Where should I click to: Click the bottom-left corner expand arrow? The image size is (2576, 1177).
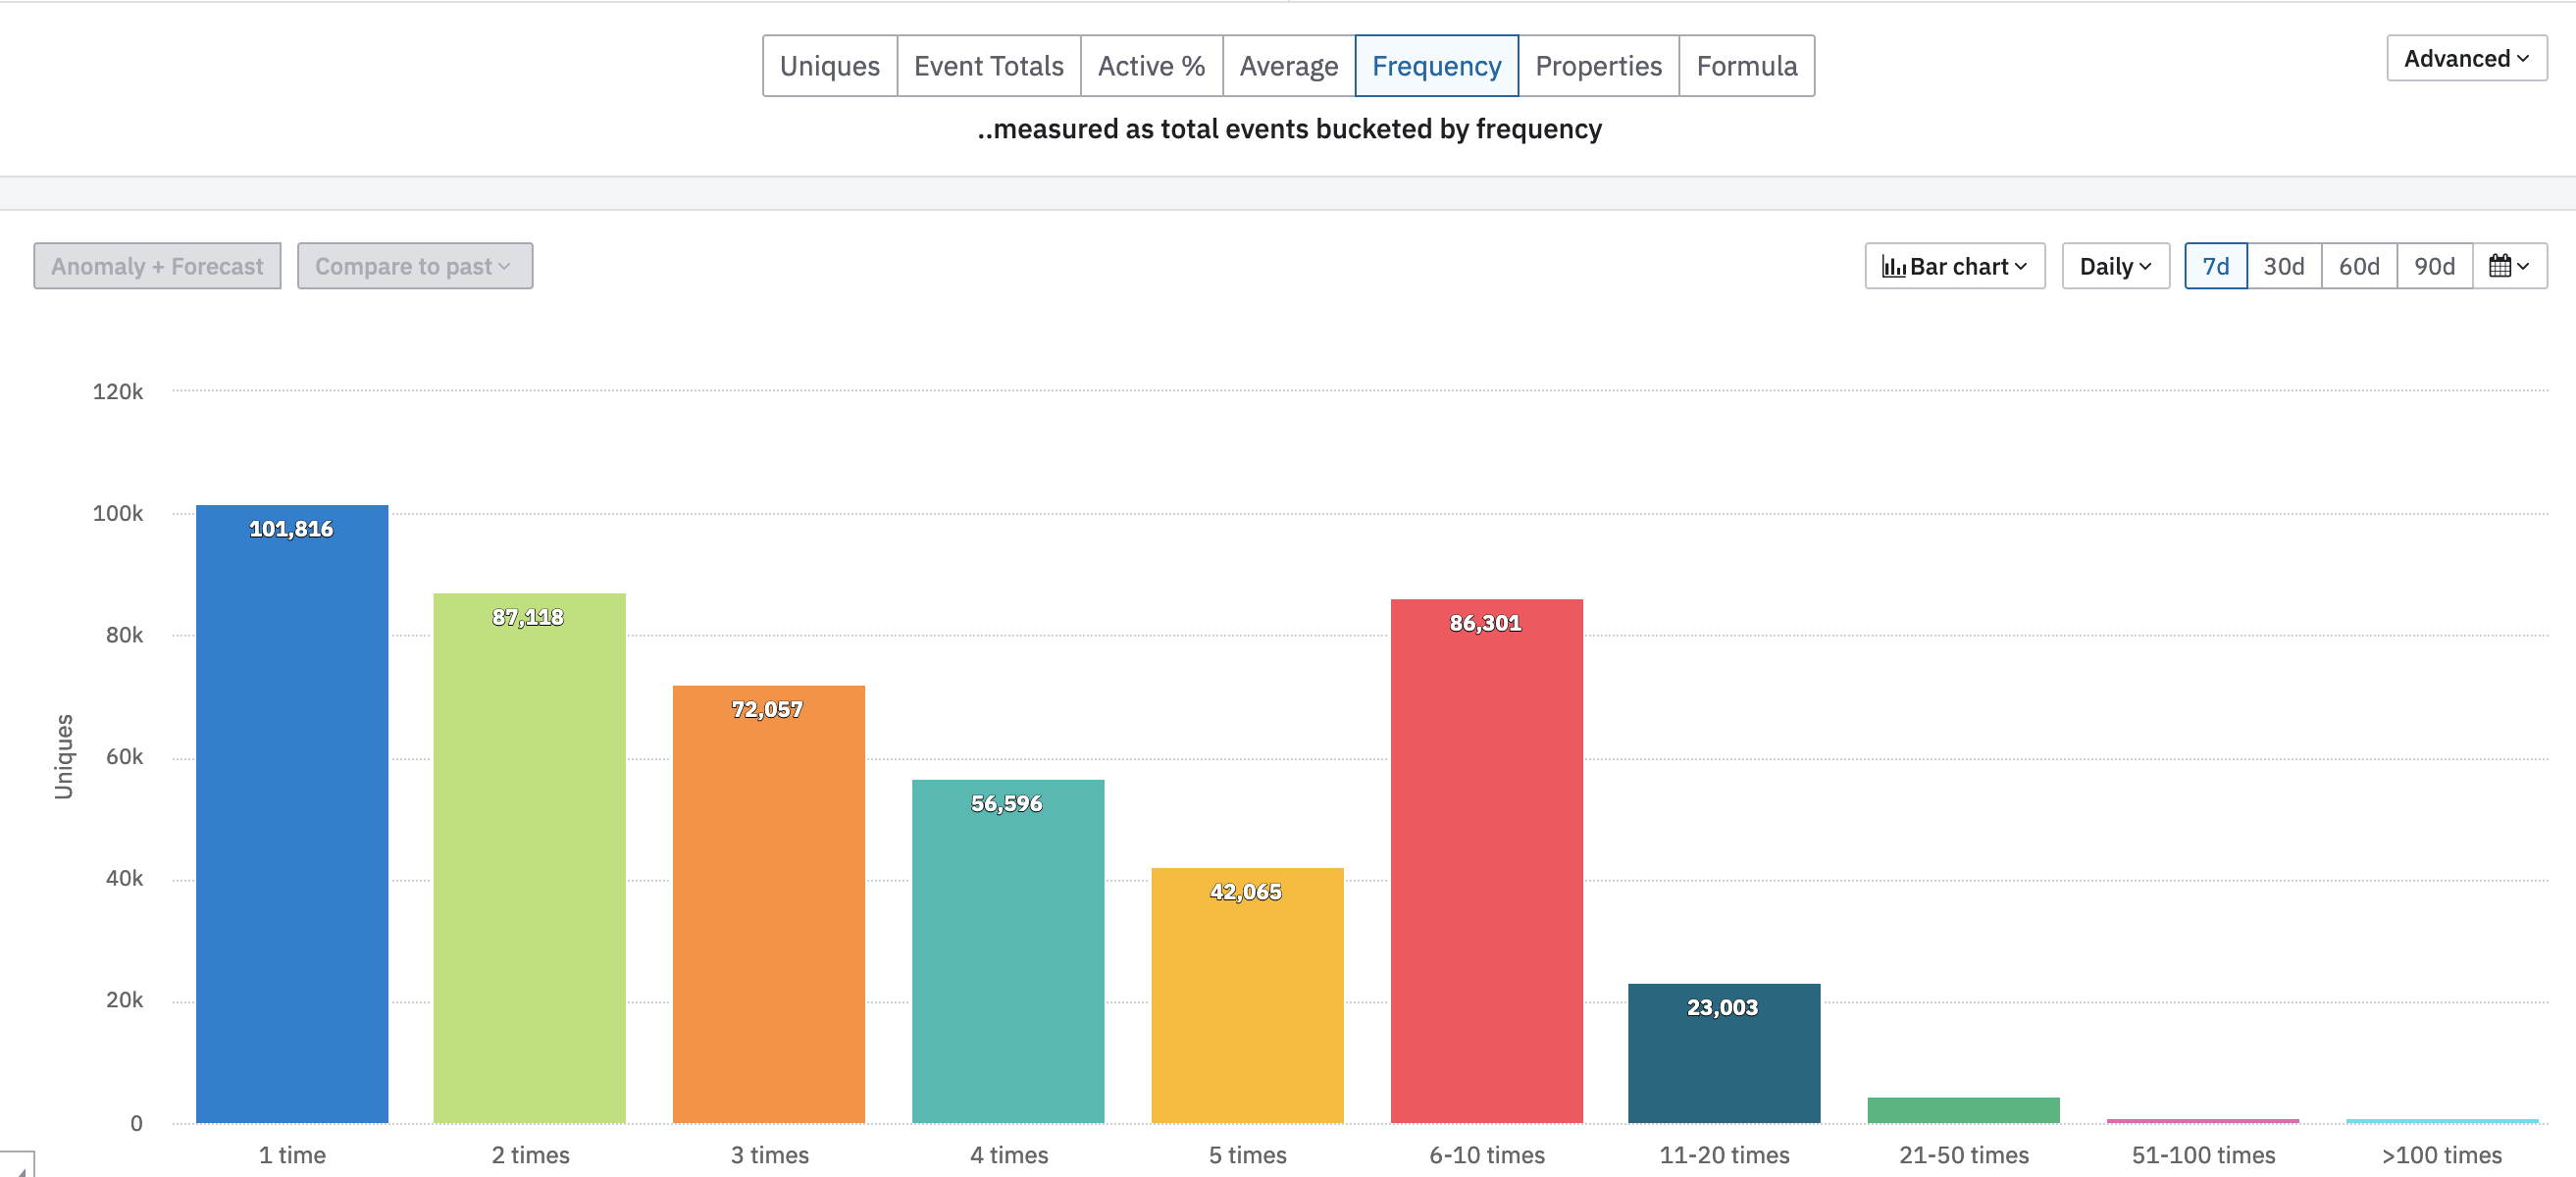(18, 1166)
